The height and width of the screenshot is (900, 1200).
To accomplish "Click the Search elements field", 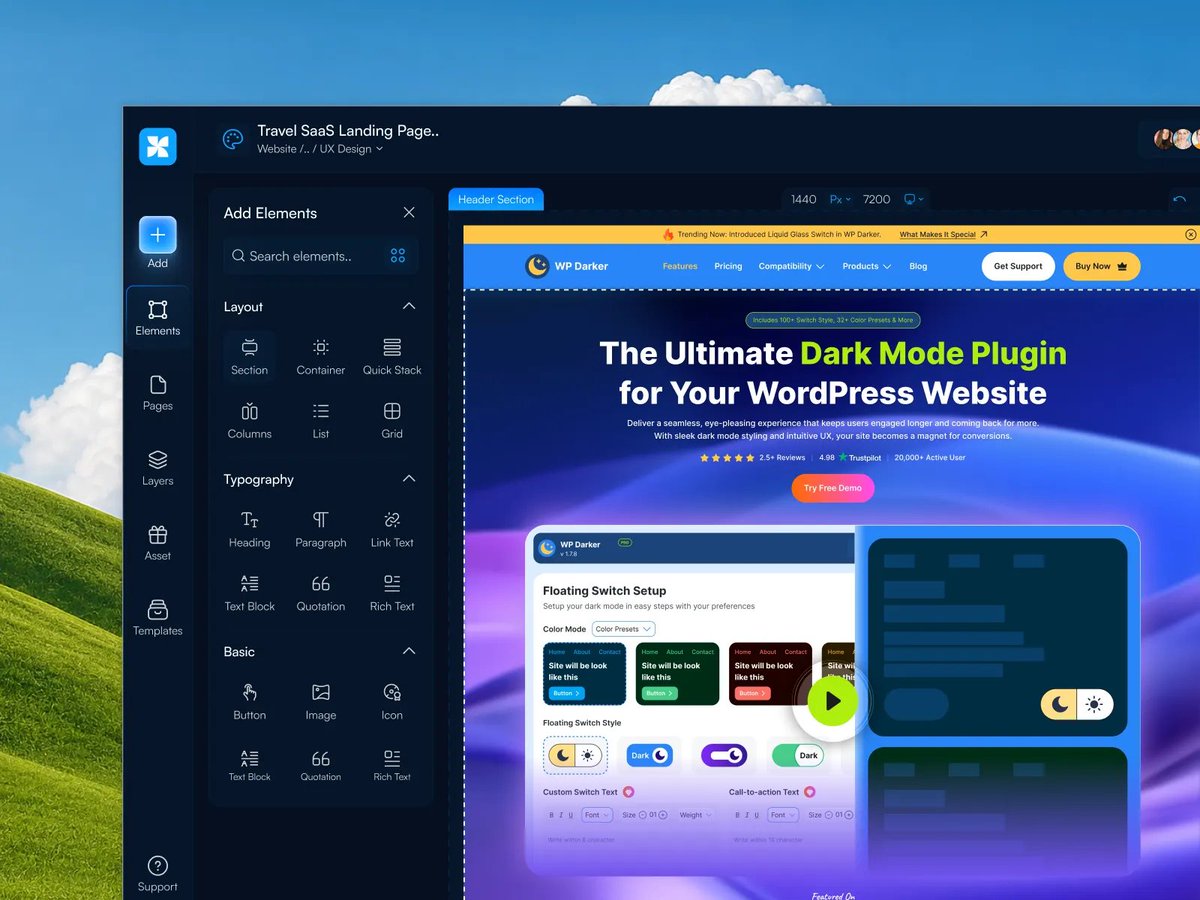I will 321,256.
